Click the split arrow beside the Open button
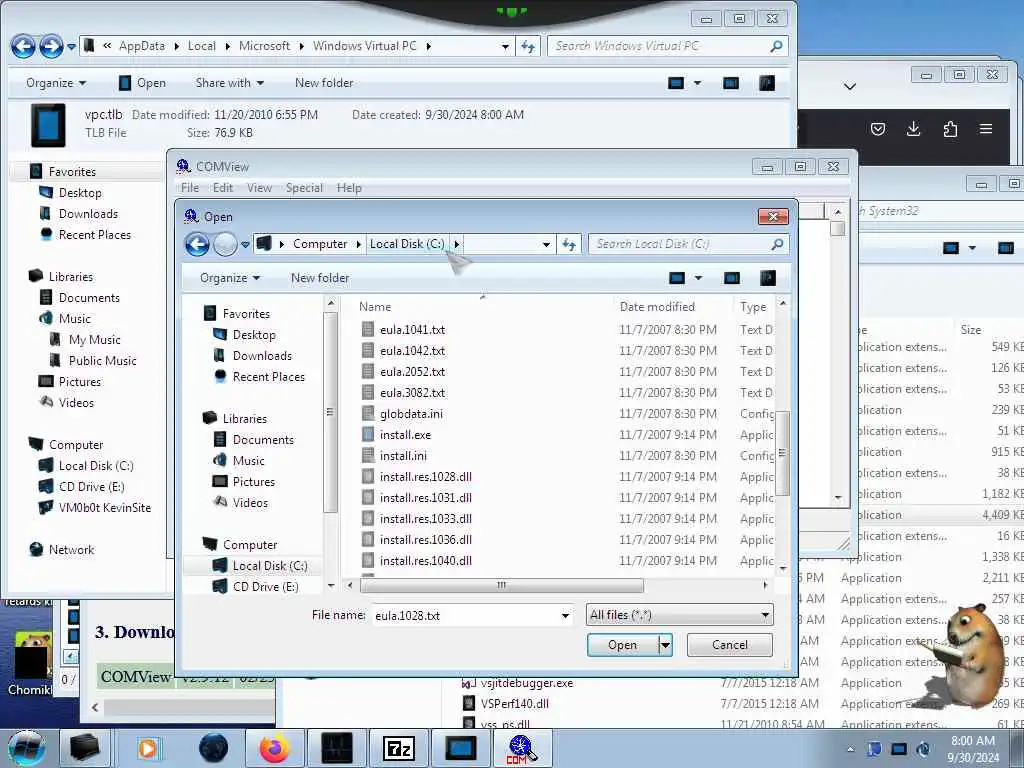The image size is (1024, 768). coord(665,645)
